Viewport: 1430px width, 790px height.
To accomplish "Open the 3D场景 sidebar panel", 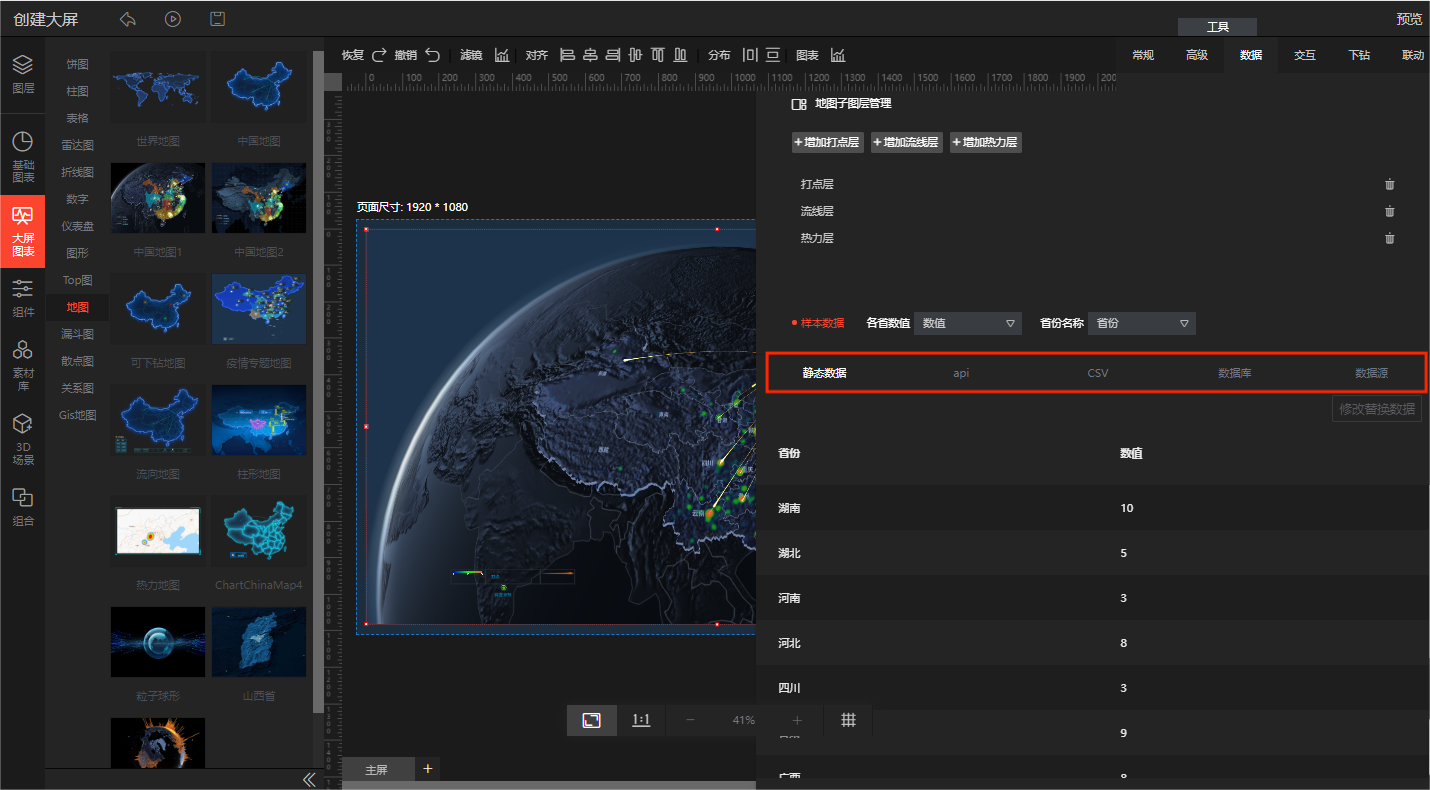I will point(22,439).
